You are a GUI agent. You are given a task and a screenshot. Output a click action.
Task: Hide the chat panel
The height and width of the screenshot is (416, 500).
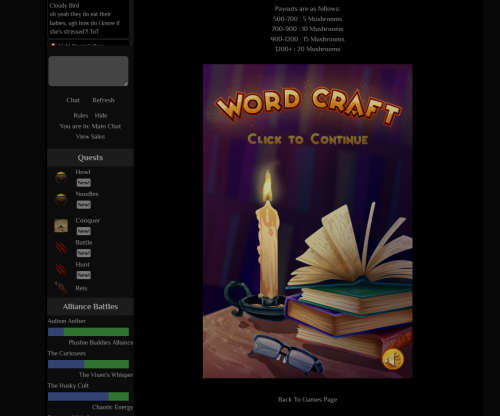(101, 115)
